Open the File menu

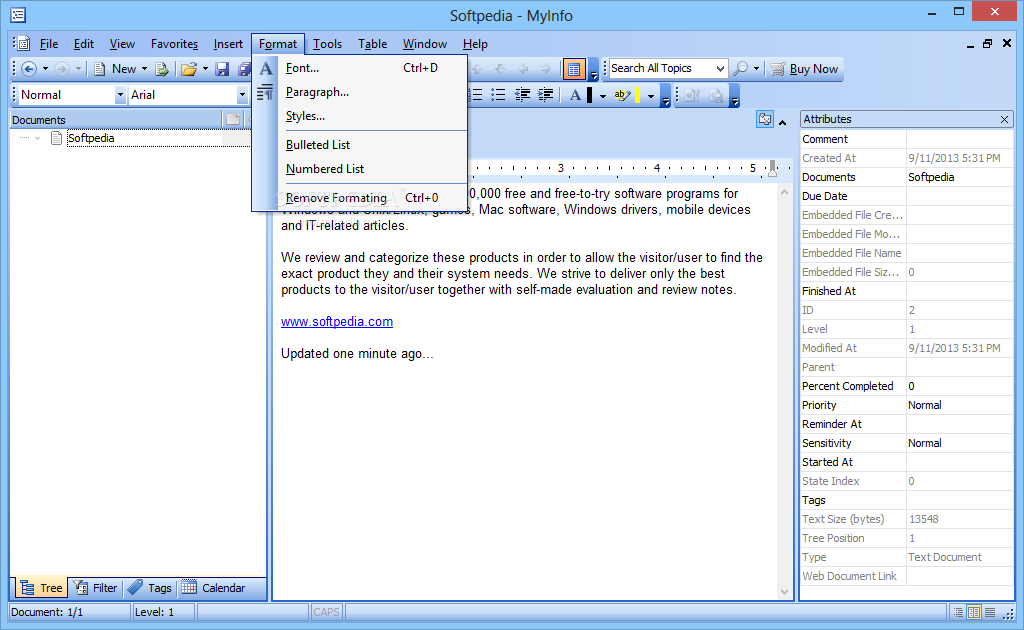(x=49, y=44)
